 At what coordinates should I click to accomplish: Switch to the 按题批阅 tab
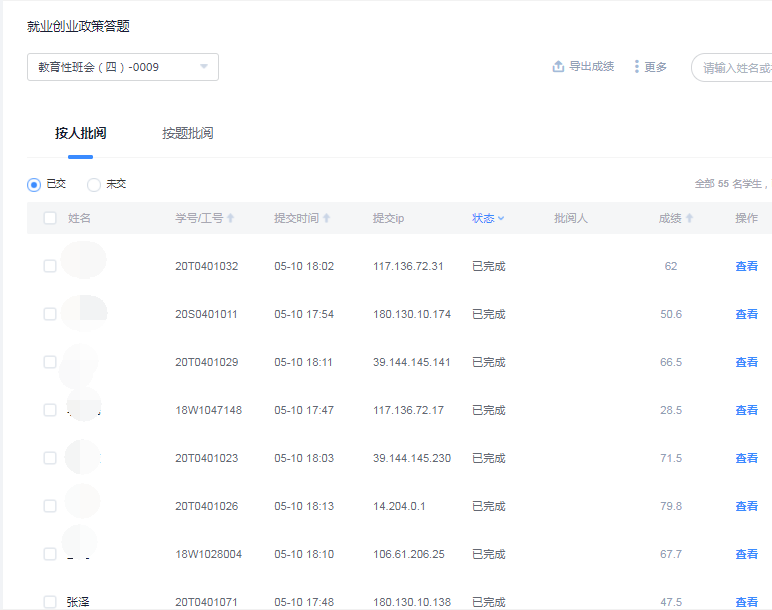[187, 133]
